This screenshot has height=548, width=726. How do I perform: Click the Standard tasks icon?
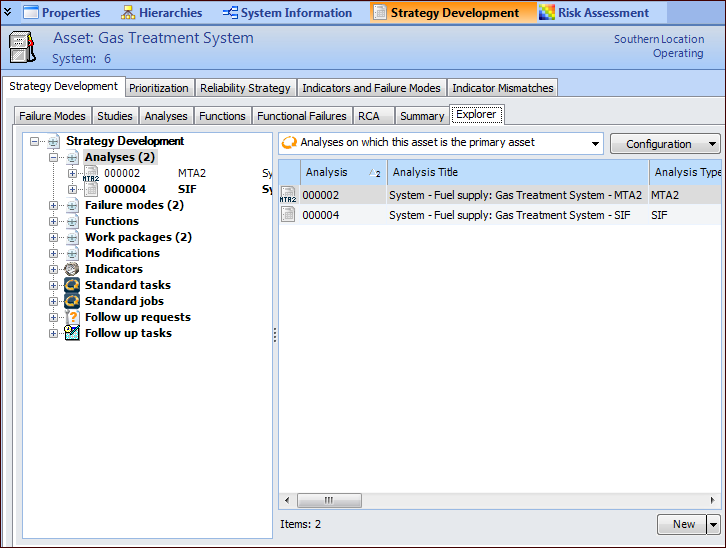(x=72, y=285)
